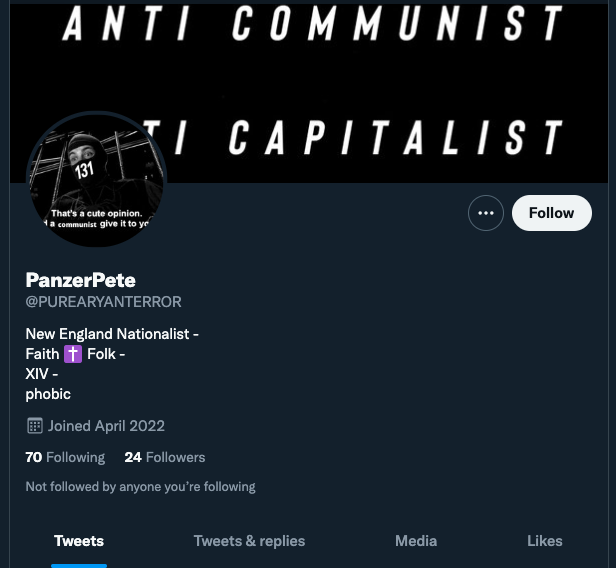Click the 'phobic' line in bio
616x568 pixels.
tap(48, 394)
